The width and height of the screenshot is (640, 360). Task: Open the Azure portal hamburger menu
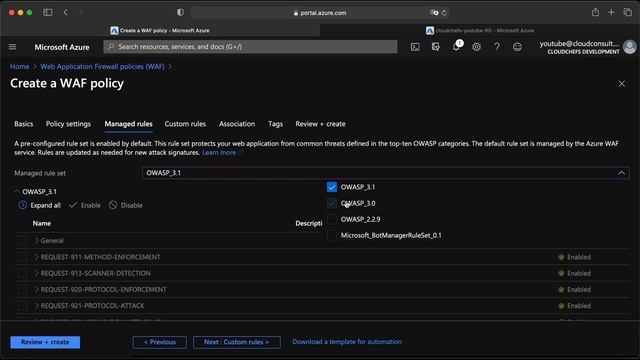coord(13,47)
